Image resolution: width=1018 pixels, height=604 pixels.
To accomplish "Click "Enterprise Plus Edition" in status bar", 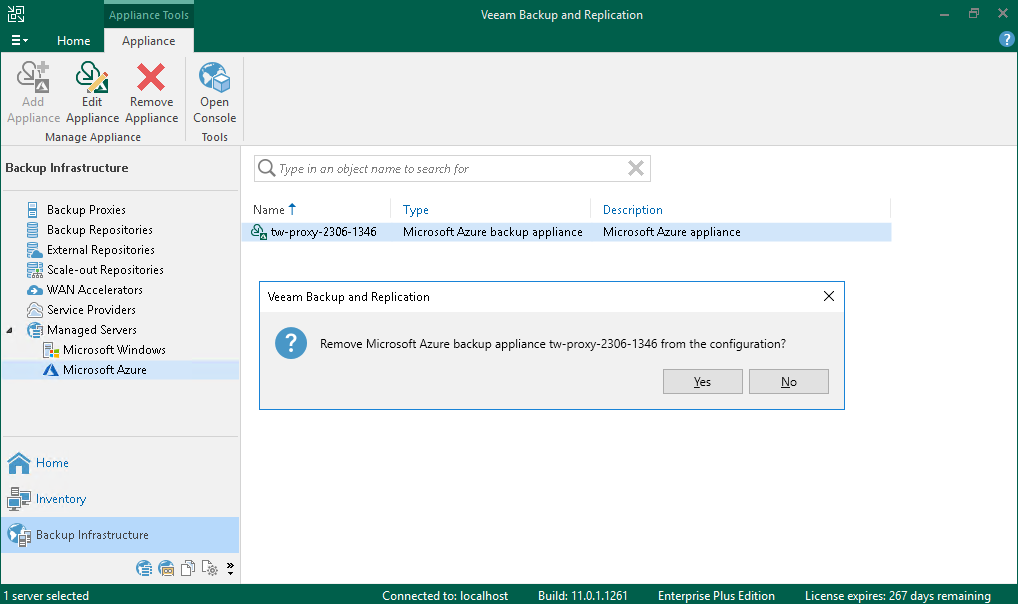I will pos(716,596).
